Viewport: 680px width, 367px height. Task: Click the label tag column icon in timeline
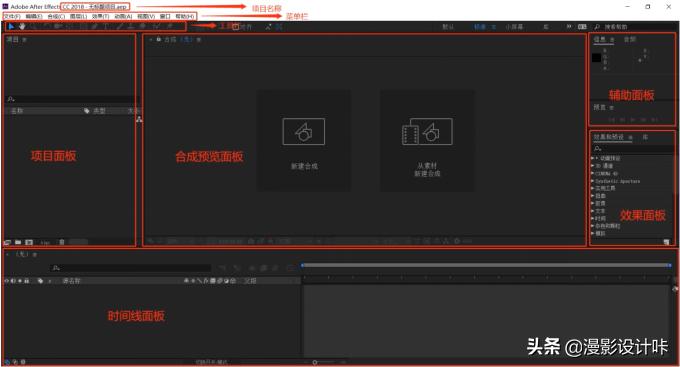(40, 281)
